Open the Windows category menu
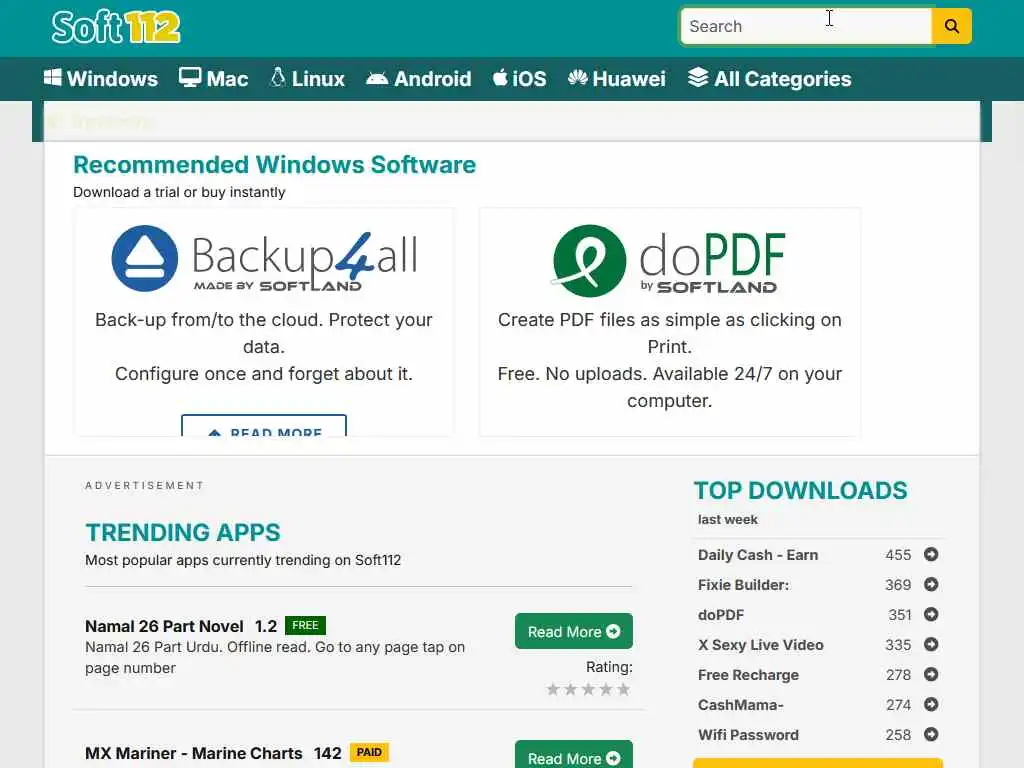 pyautogui.click(x=101, y=78)
